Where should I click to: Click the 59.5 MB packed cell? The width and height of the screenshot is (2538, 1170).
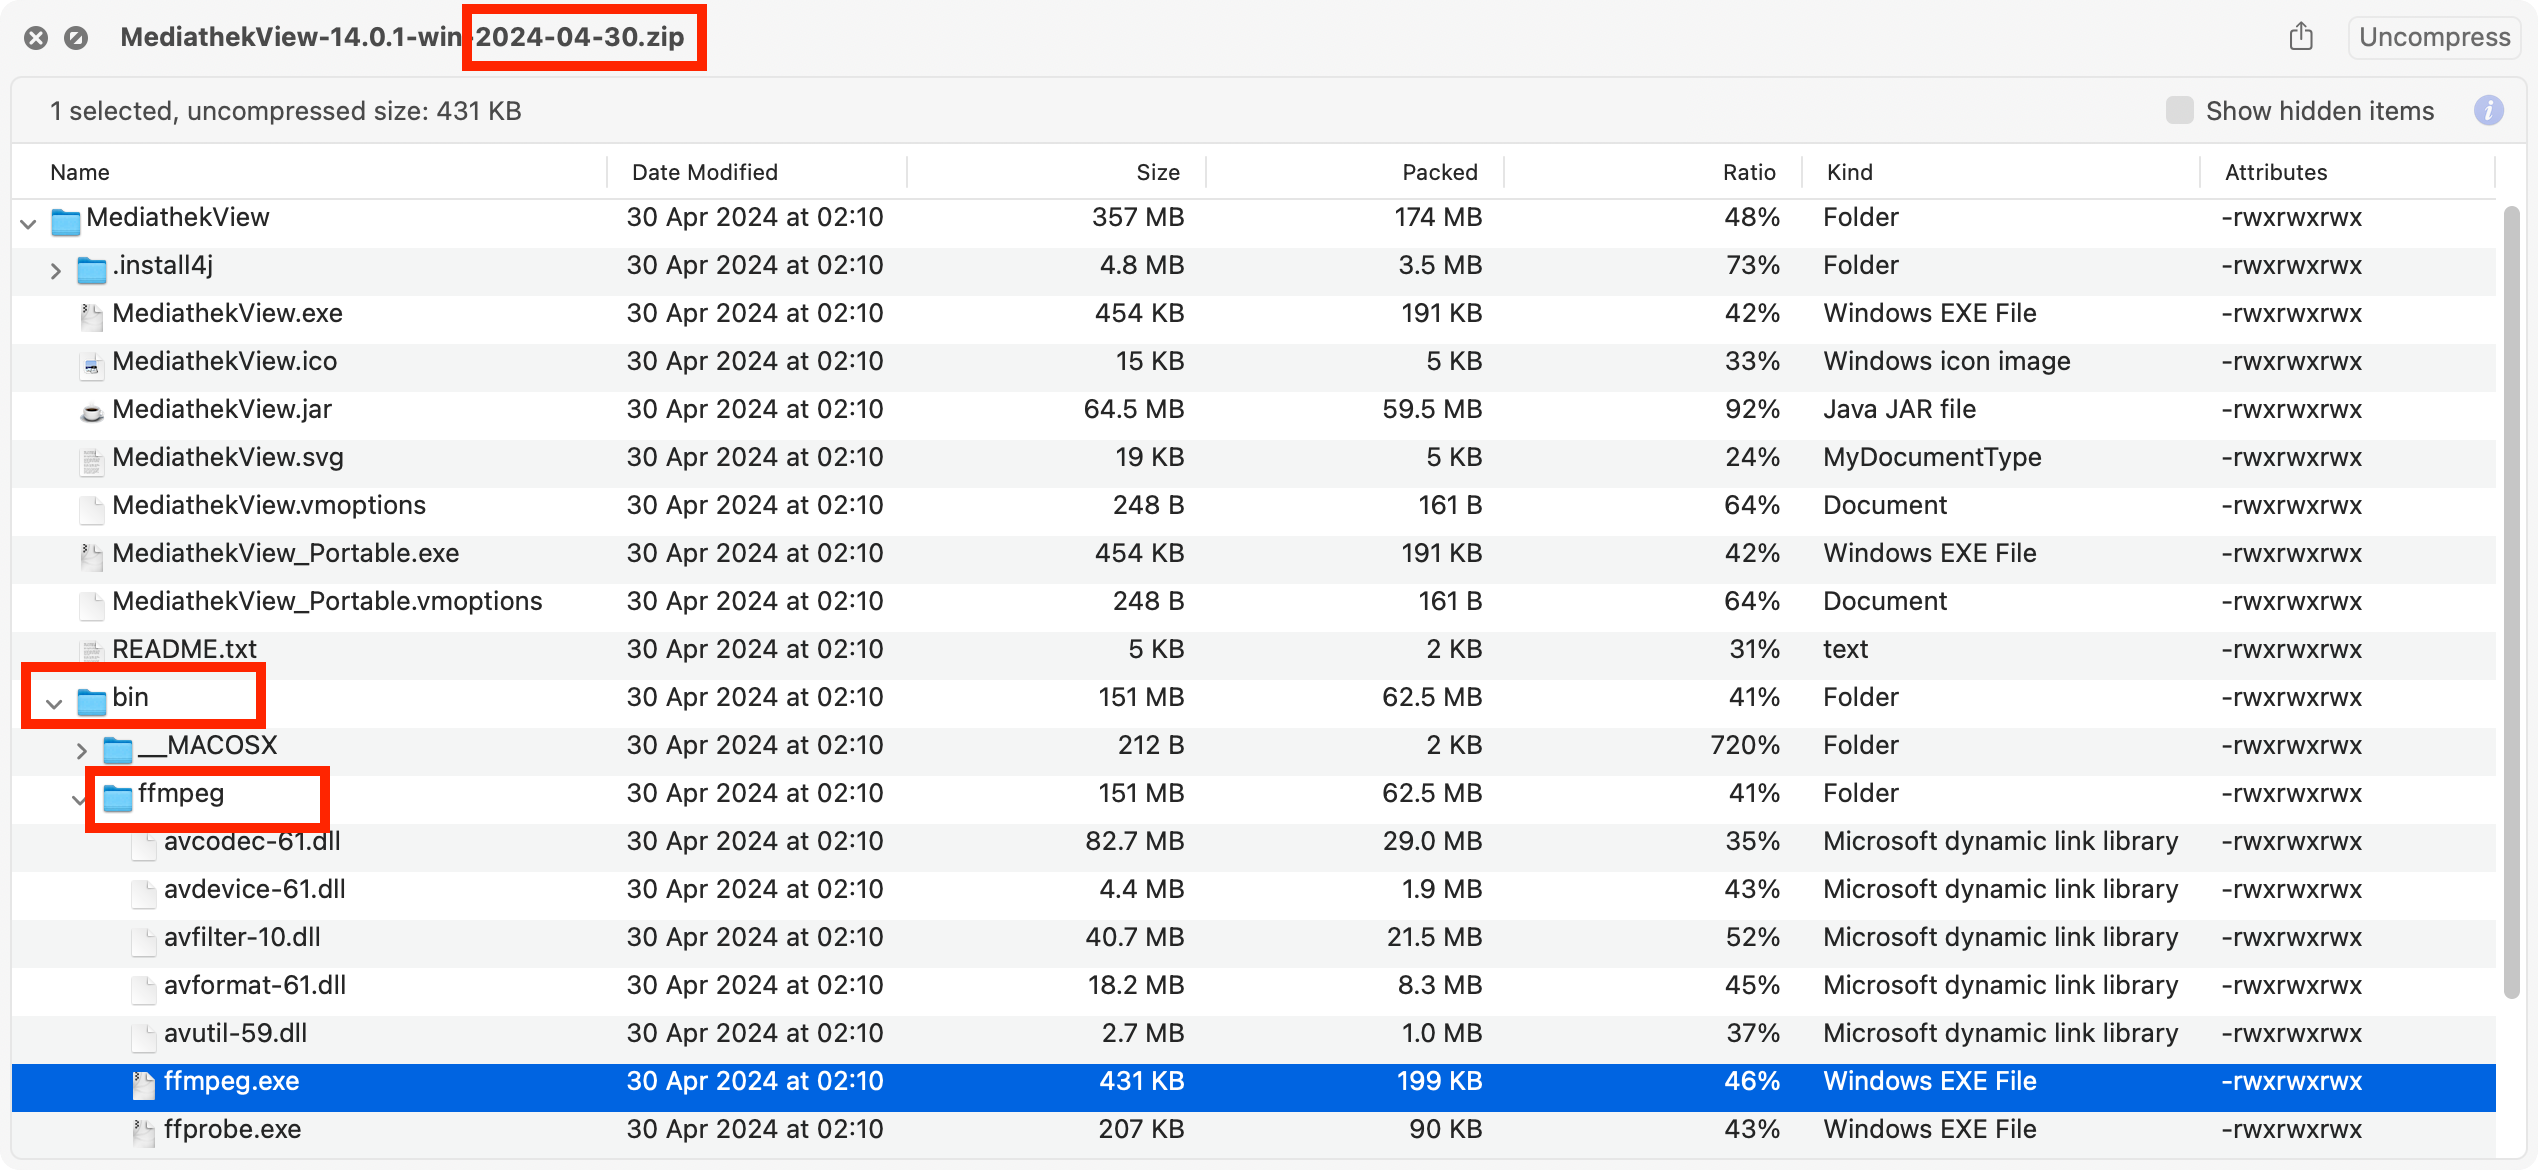click(1432, 409)
